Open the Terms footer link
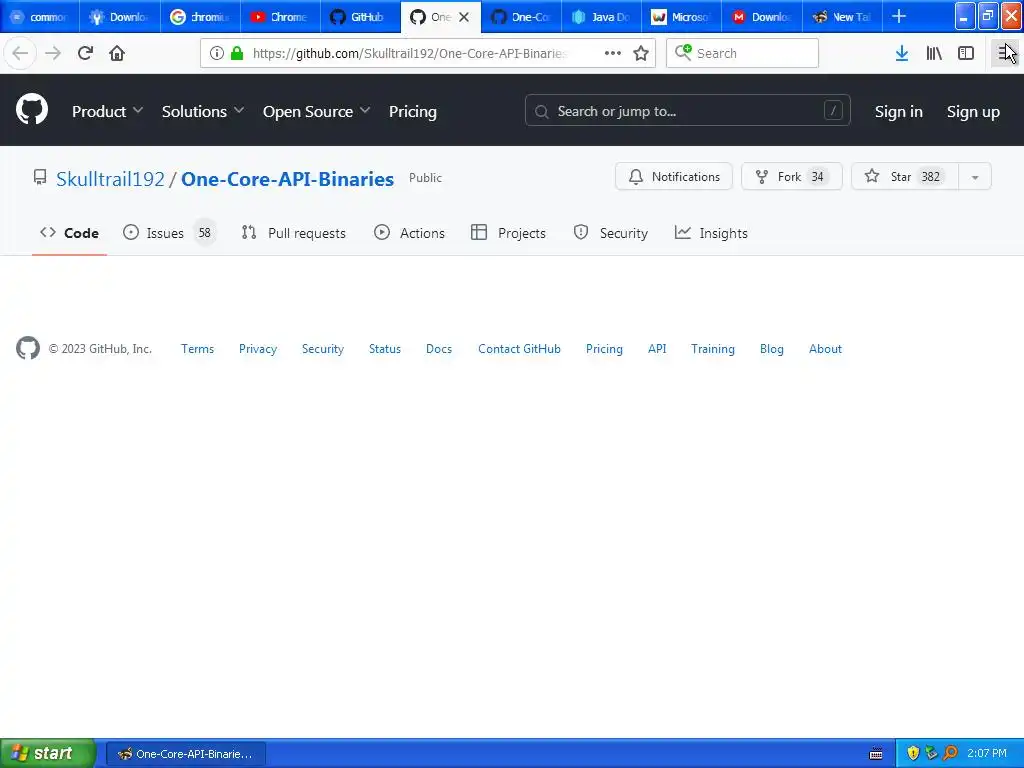Image resolution: width=1024 pixels, height=768 pixels. [197, 349]
